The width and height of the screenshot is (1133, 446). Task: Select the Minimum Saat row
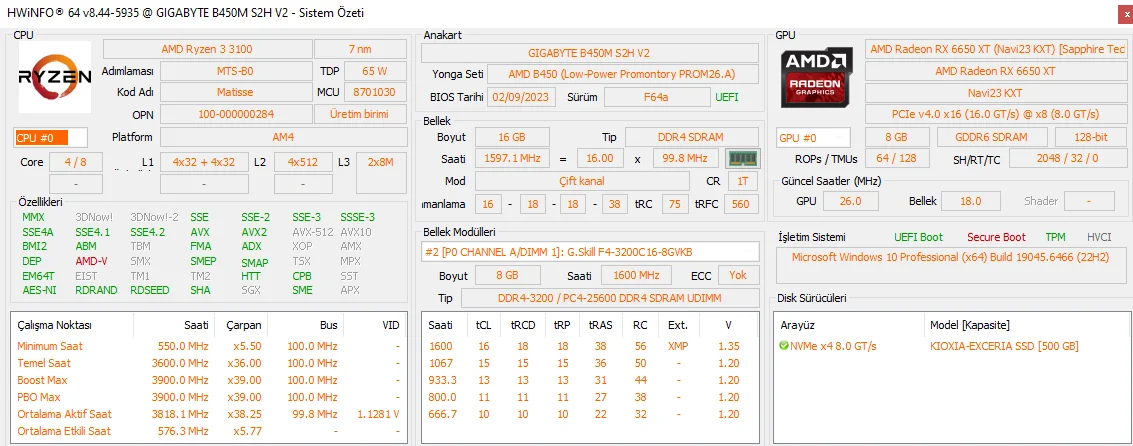pos(209,346)
